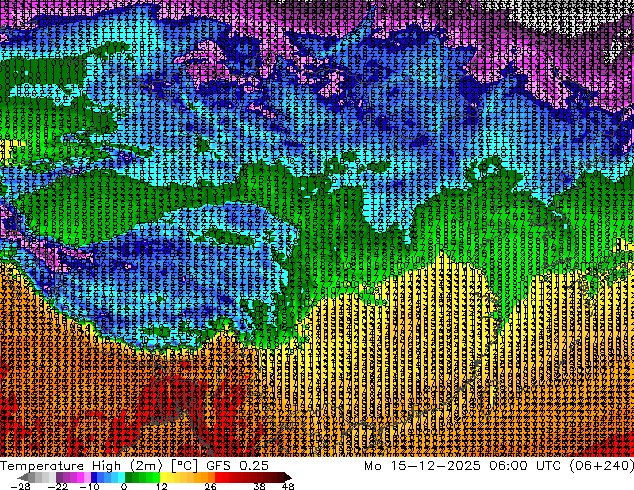Click the '-10' legend label
Screen dimensions: 634x490
pos(89,486)
